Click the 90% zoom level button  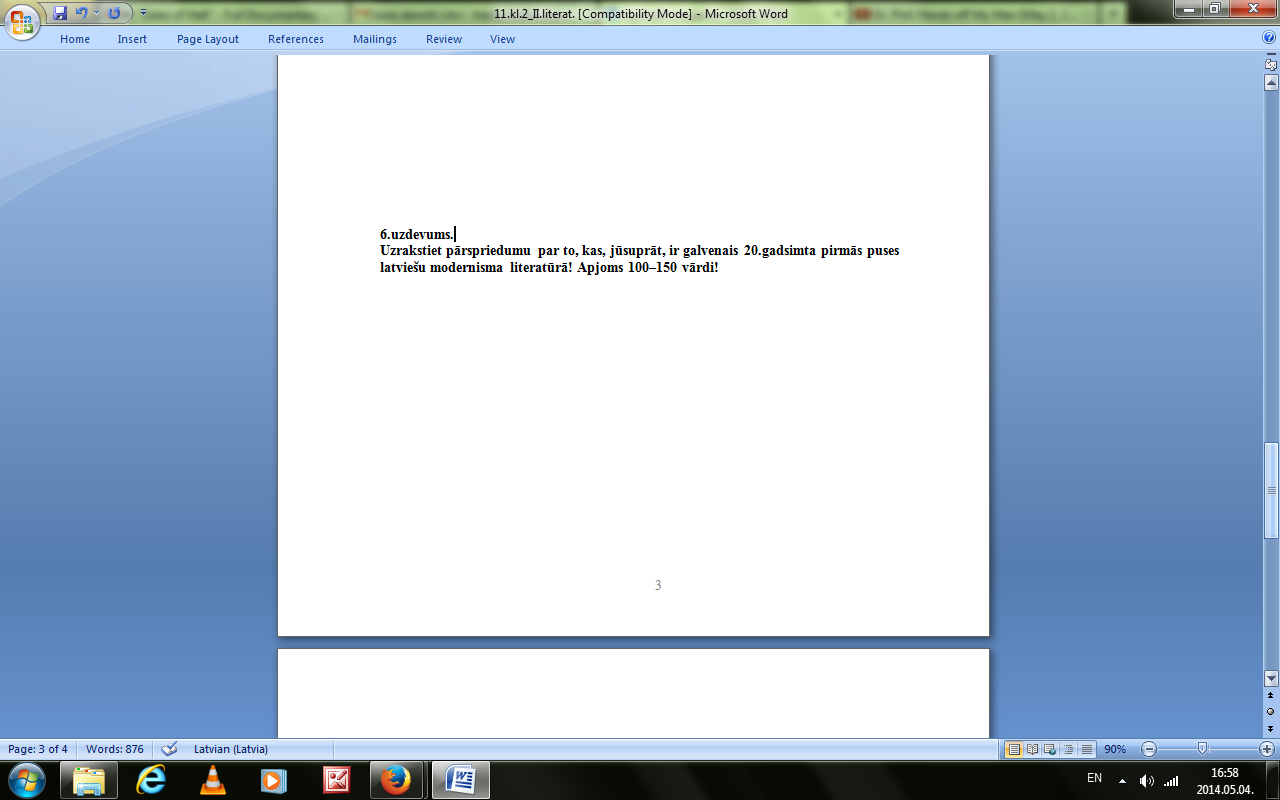click(1113, 749)
